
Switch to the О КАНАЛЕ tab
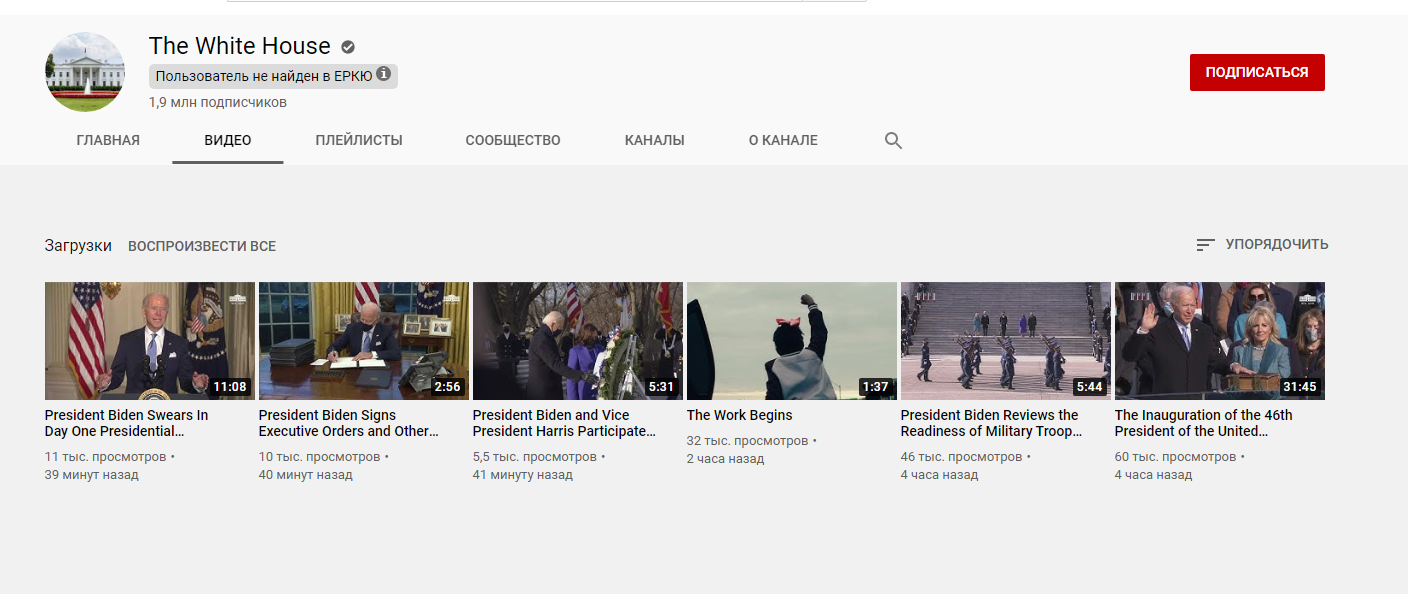pos(783,141)
